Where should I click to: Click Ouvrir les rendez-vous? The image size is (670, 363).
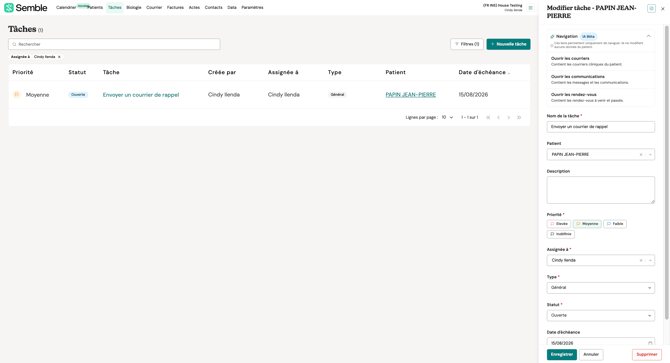tap(600, 97)
